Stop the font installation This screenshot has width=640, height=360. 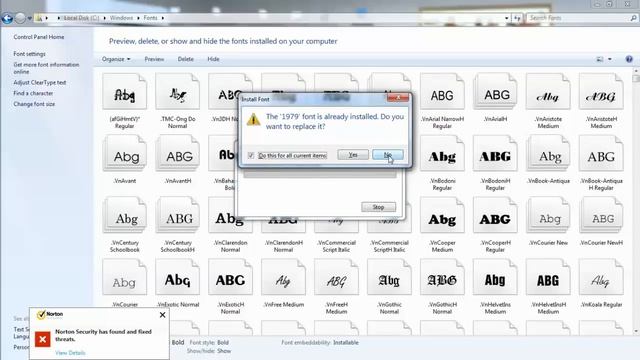pyautogui.click(x=378, y=207)
